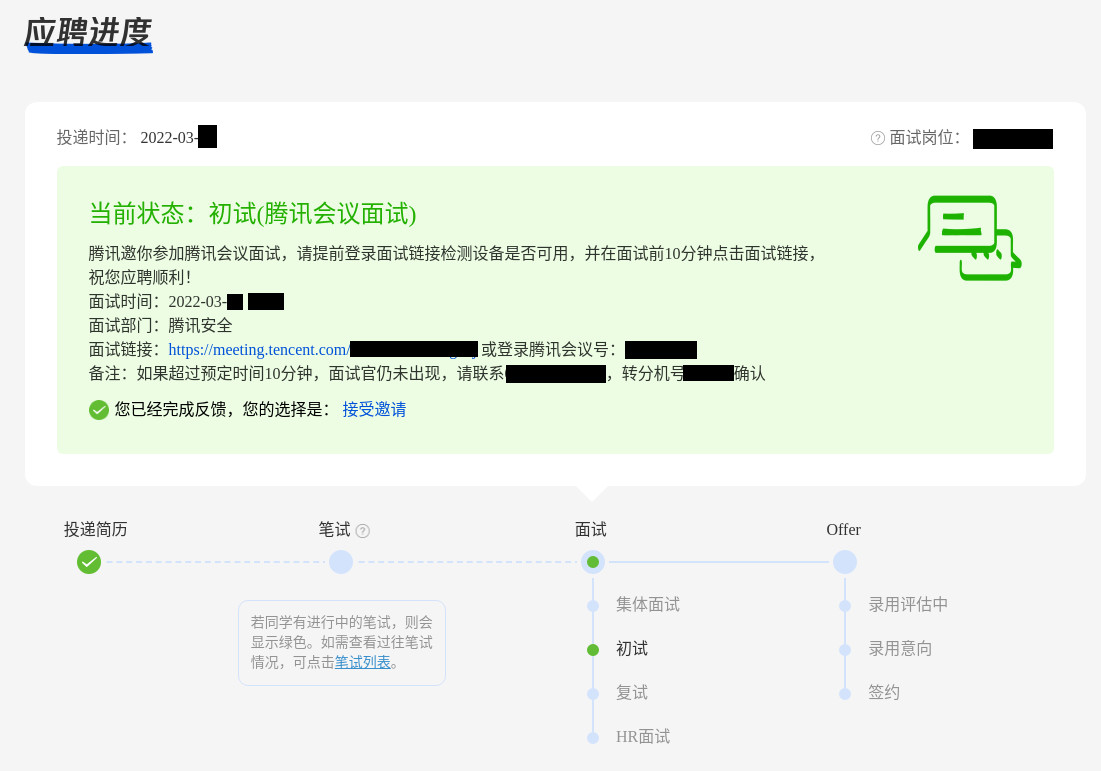Click the 接受邀请 link

tap(374, 410)
